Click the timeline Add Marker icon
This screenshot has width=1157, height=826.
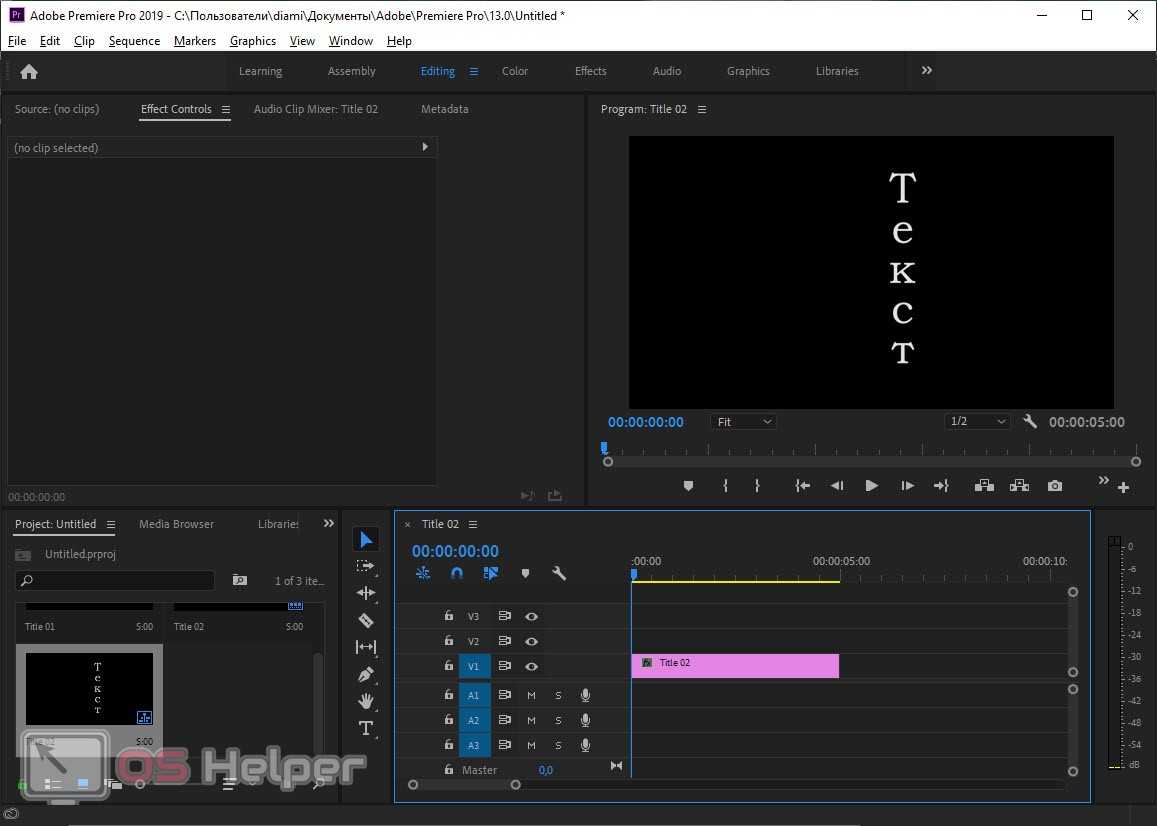pyautogui.click(x=525, y=573)
